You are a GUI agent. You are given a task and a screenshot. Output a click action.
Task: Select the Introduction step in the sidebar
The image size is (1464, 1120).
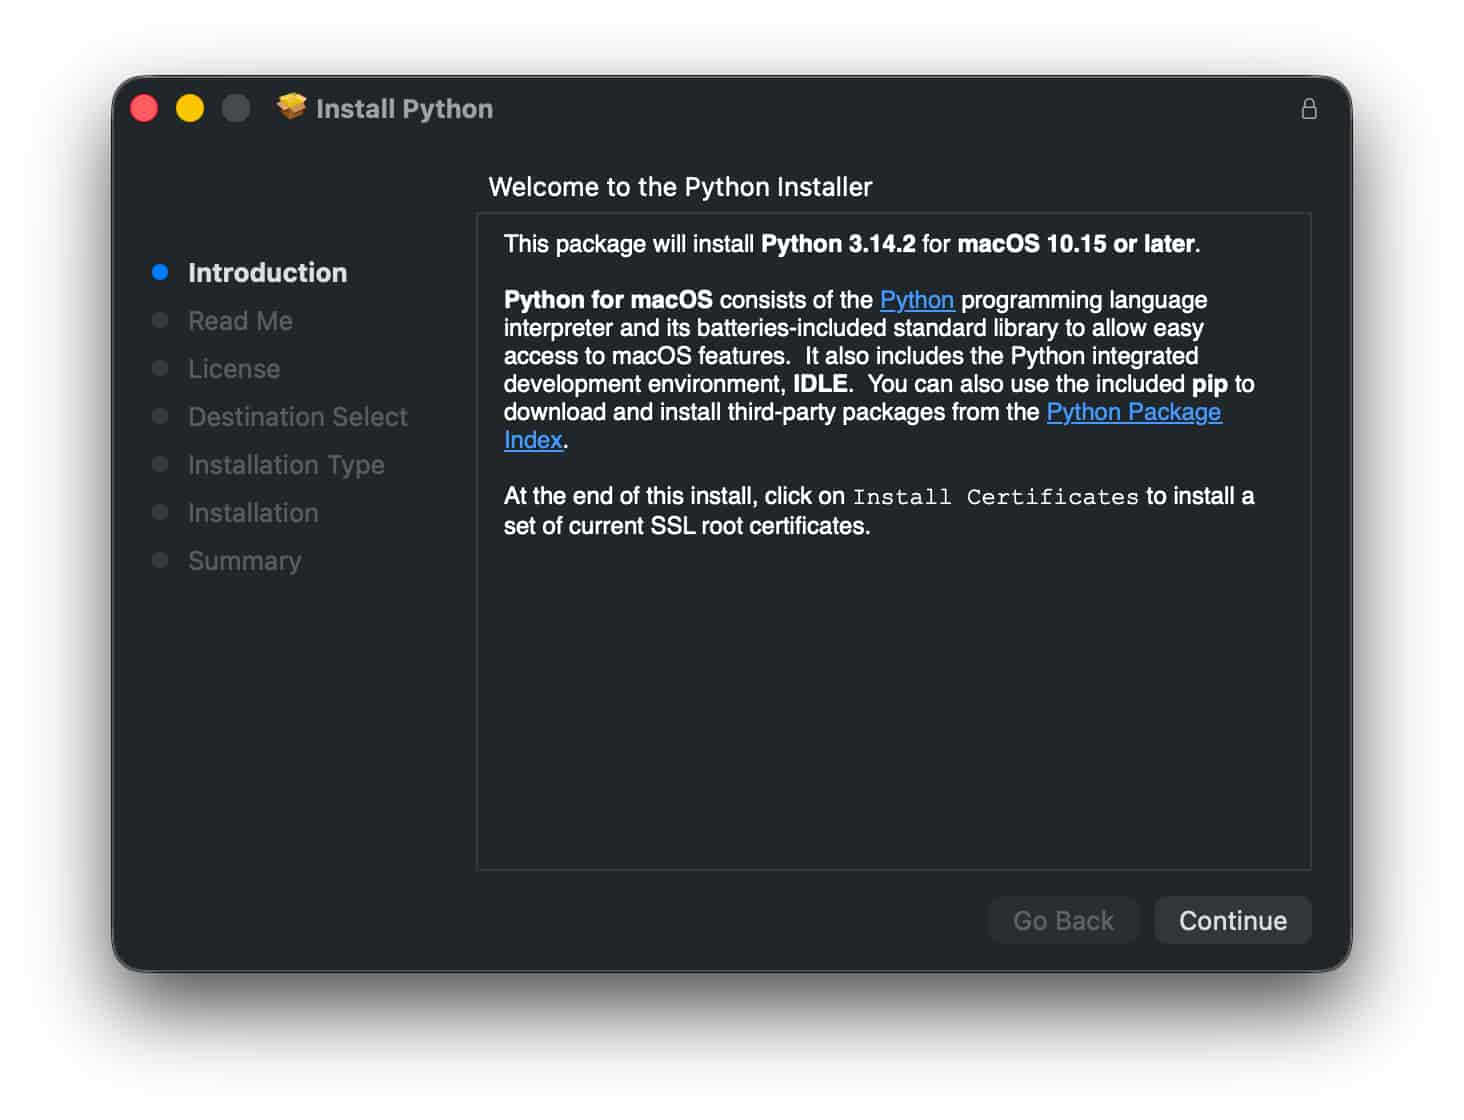tap(267, 273)
